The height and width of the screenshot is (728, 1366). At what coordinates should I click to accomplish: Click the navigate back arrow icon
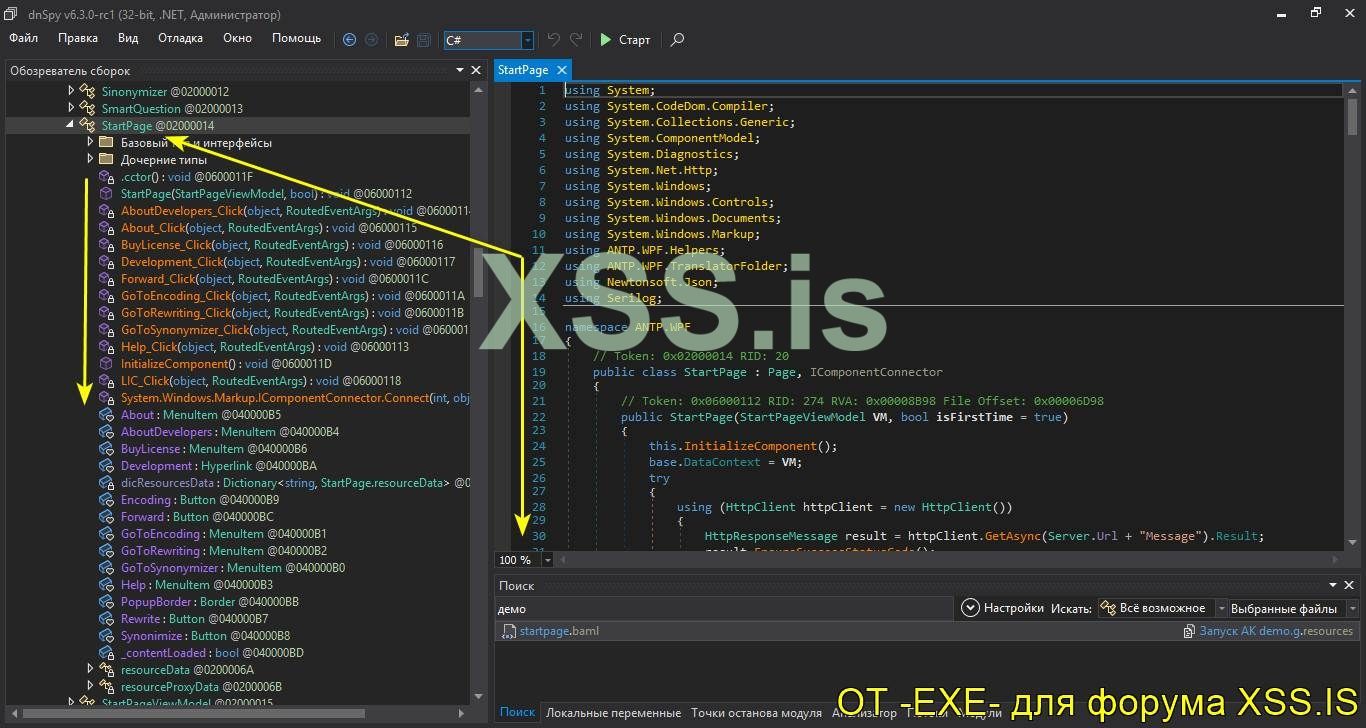point(349,40)
